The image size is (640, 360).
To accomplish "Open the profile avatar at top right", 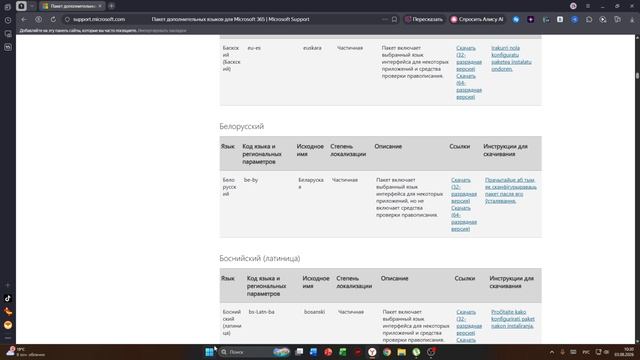I will coord(573,6).
